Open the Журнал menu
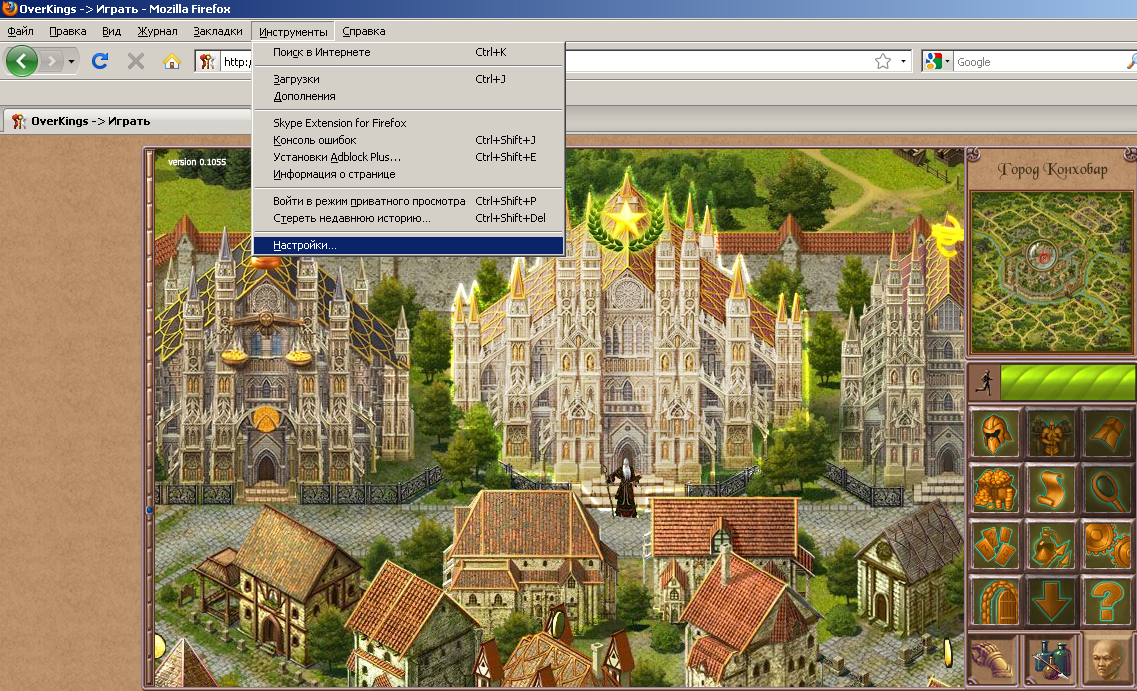Screen dimensions: 1137x691 157,31
